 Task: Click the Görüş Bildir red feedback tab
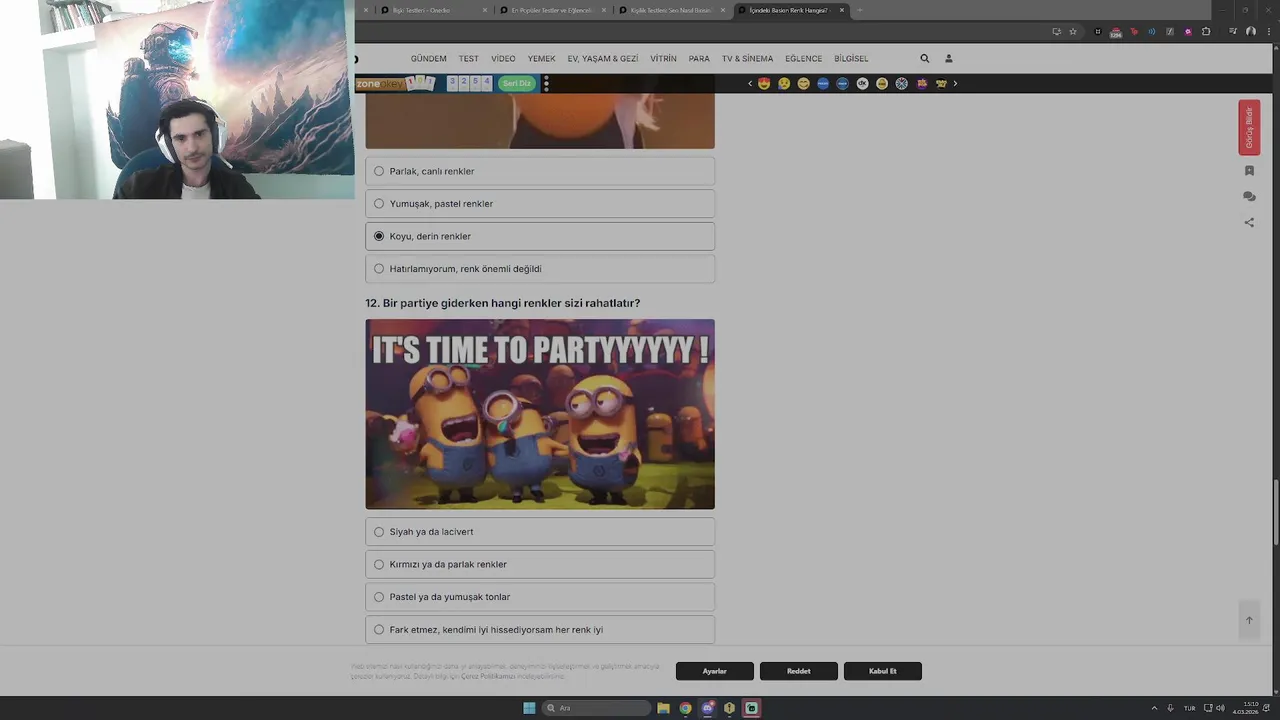coord(1249,127)
